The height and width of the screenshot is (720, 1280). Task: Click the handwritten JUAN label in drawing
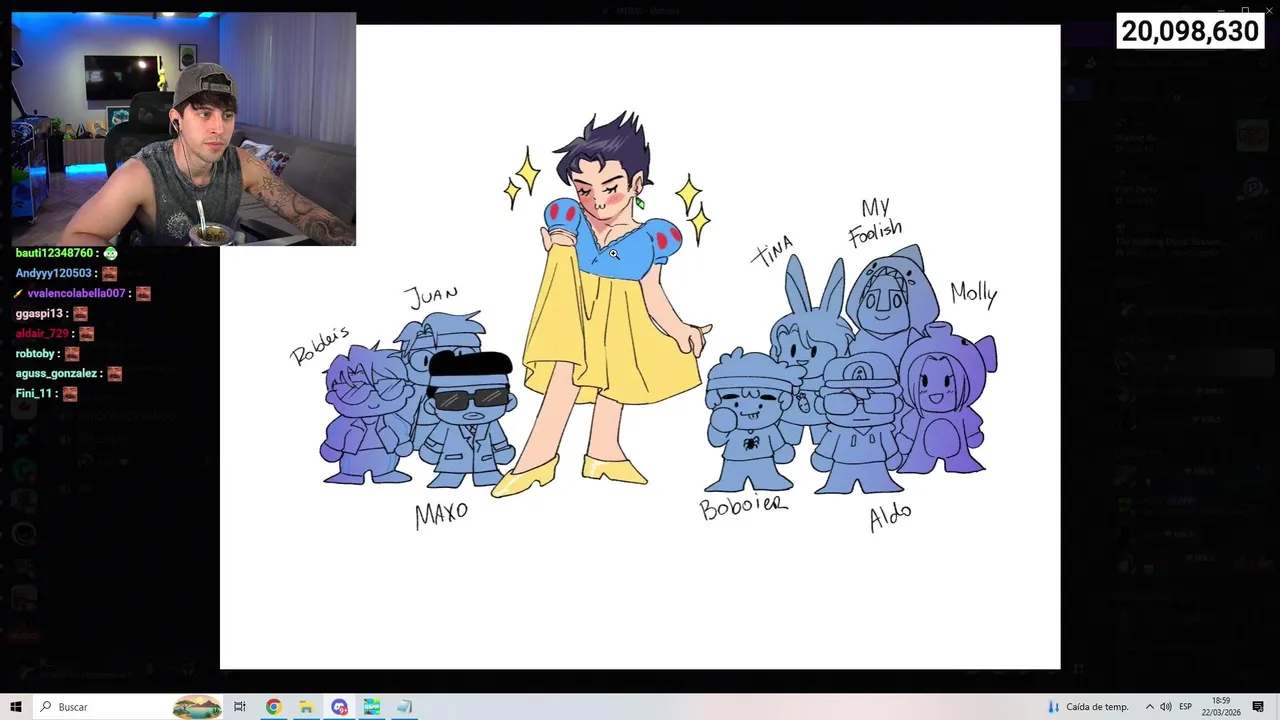(x=432, y=296)
